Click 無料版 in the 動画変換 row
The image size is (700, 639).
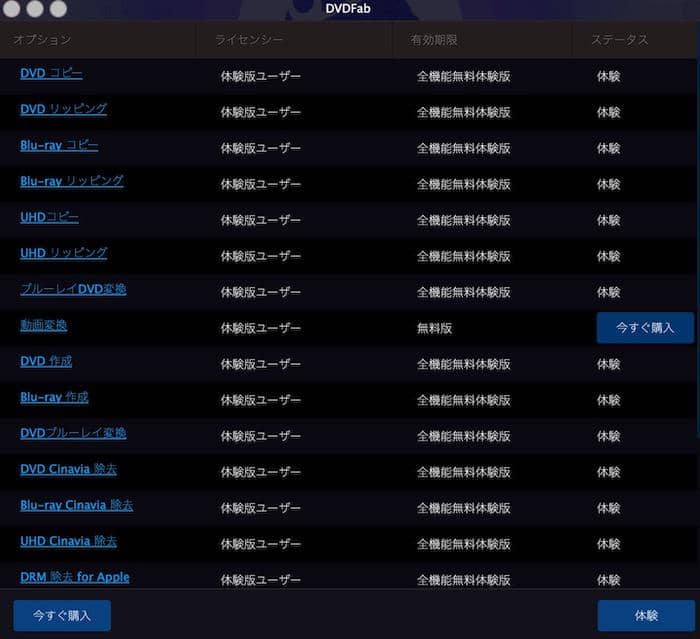click(434, 329)
